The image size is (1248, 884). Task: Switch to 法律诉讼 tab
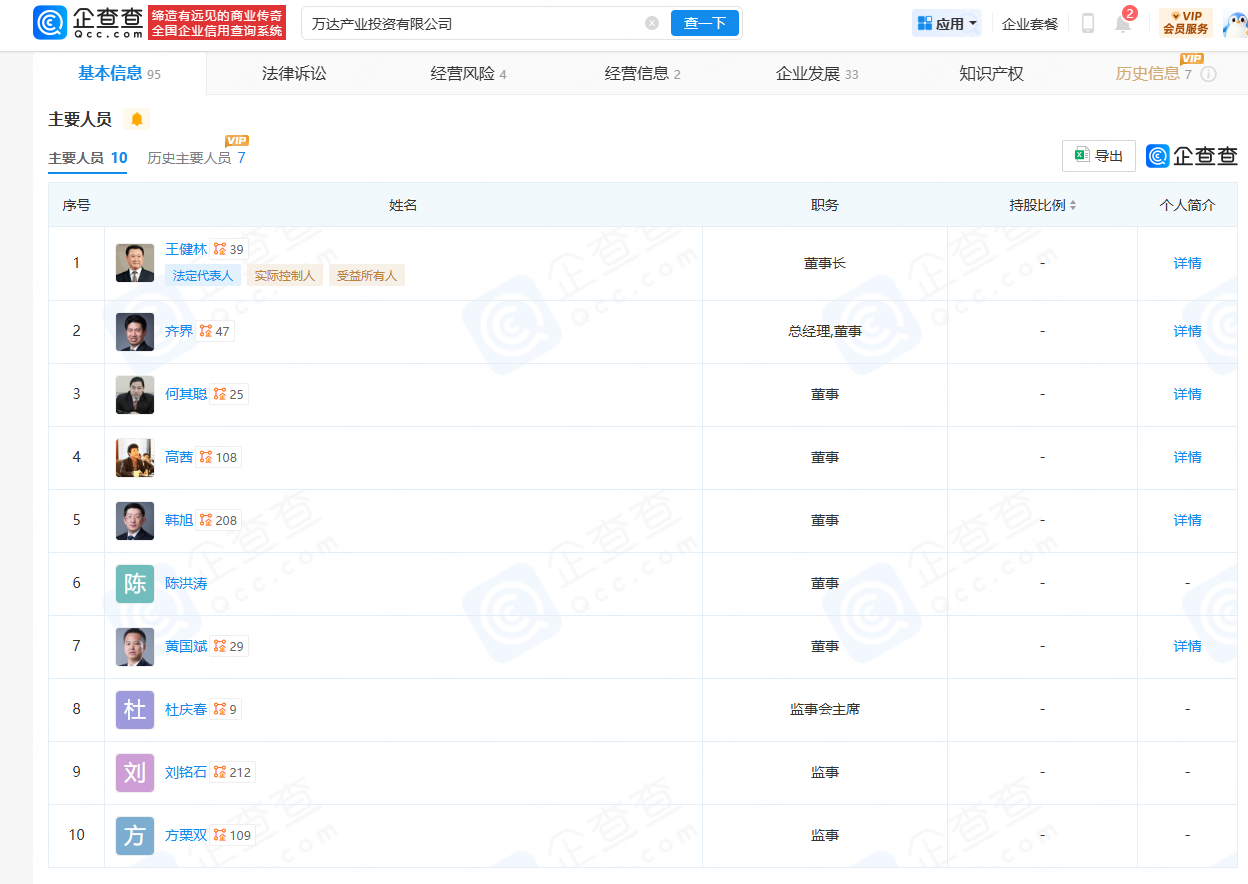(294, 73)
